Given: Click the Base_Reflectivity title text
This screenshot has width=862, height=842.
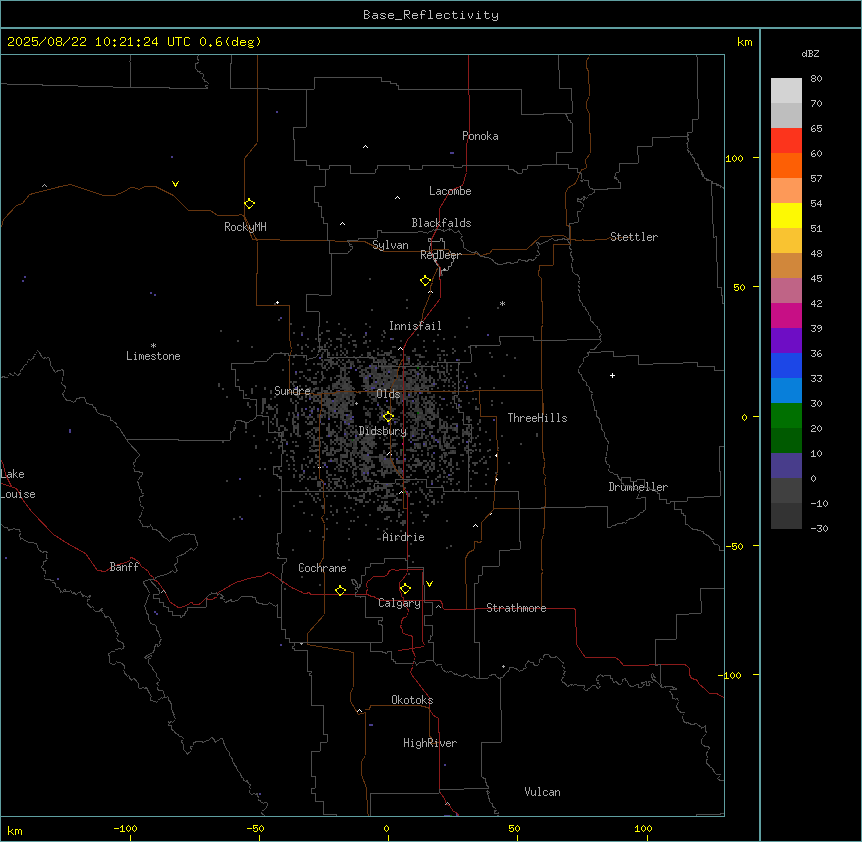Looking at the screenshot, I should pos(431,15).
